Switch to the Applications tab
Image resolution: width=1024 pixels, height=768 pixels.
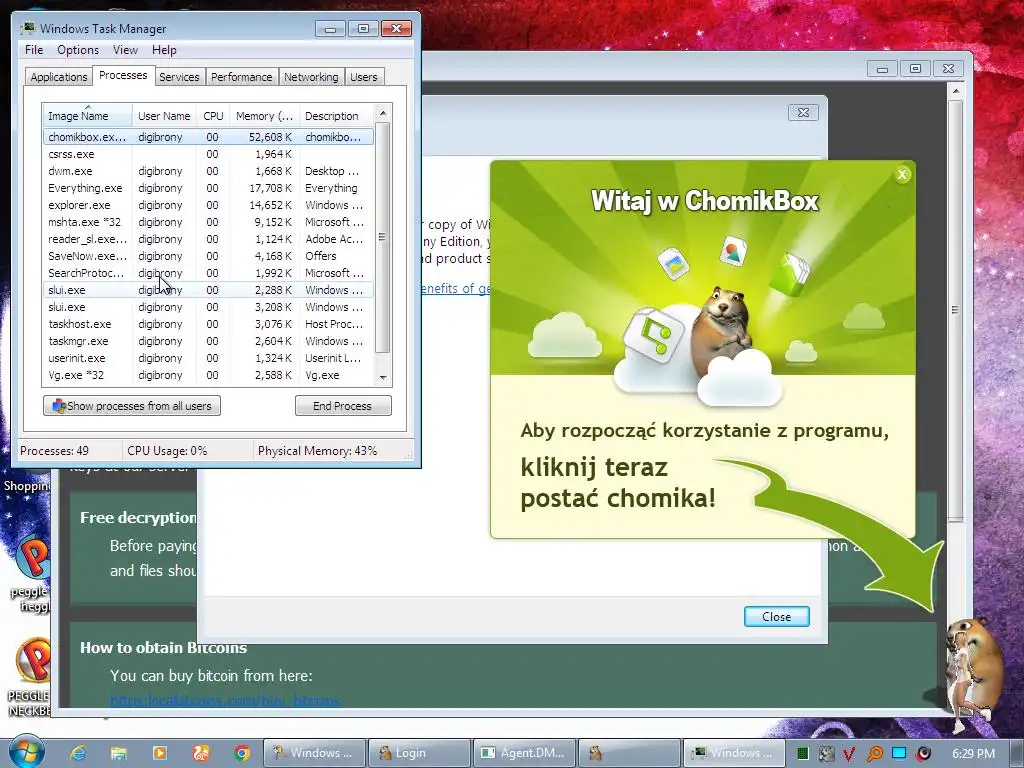click(x=58, y=77)
